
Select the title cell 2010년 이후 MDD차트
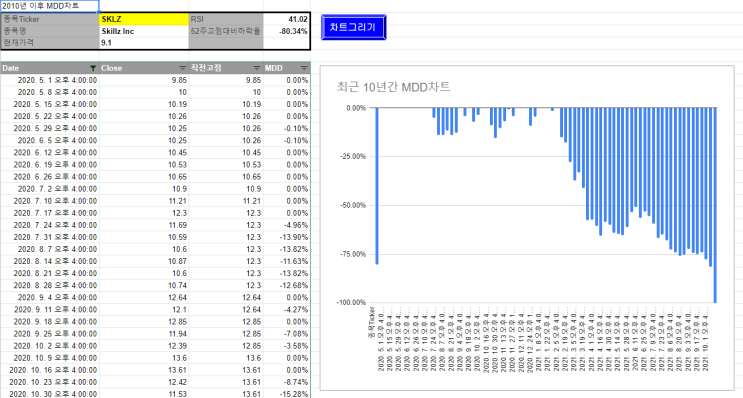click(50, 6)
